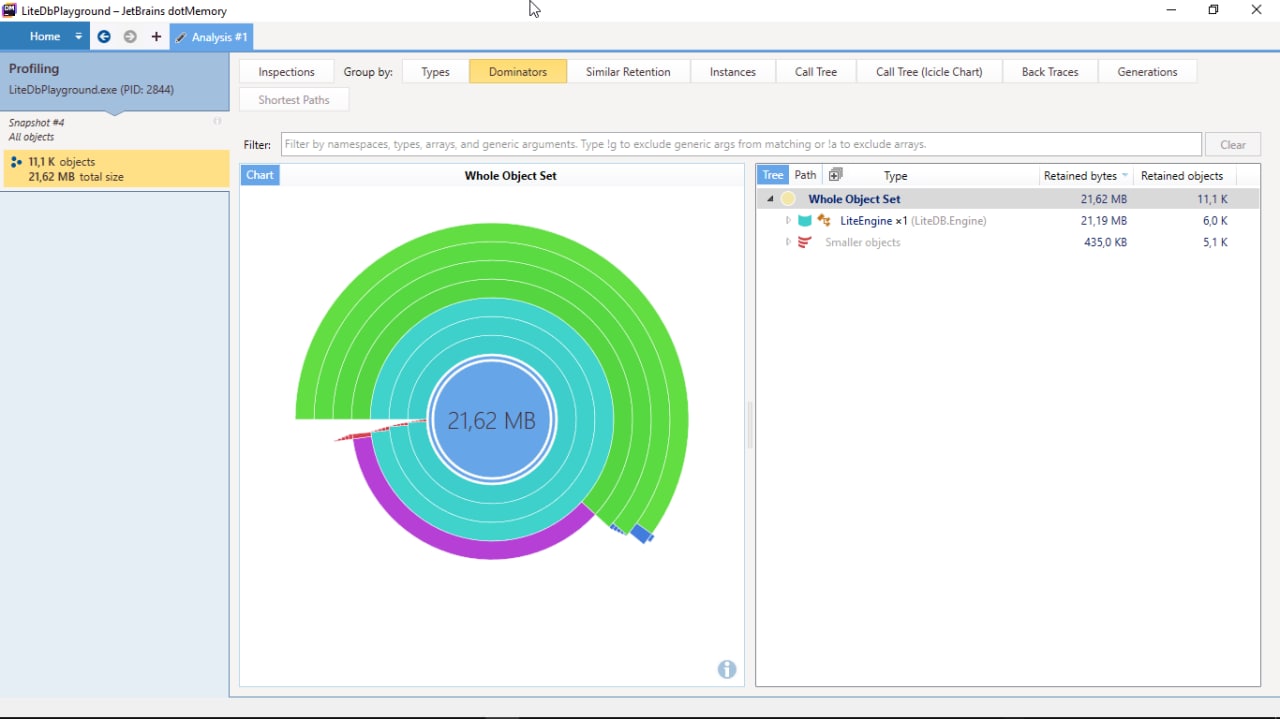Image resolution: width=1280 pixels, height=719 pixels.
Task: Click the 6,0 K retained objects cell
Action: click(1216, 221)
